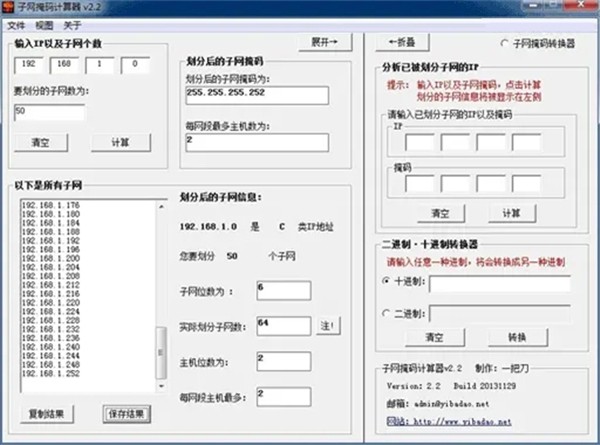Click 清空 in the binary-decimal converter
Image resolution: width=600 pixels, height=445 pixels.
coord(435,337)
